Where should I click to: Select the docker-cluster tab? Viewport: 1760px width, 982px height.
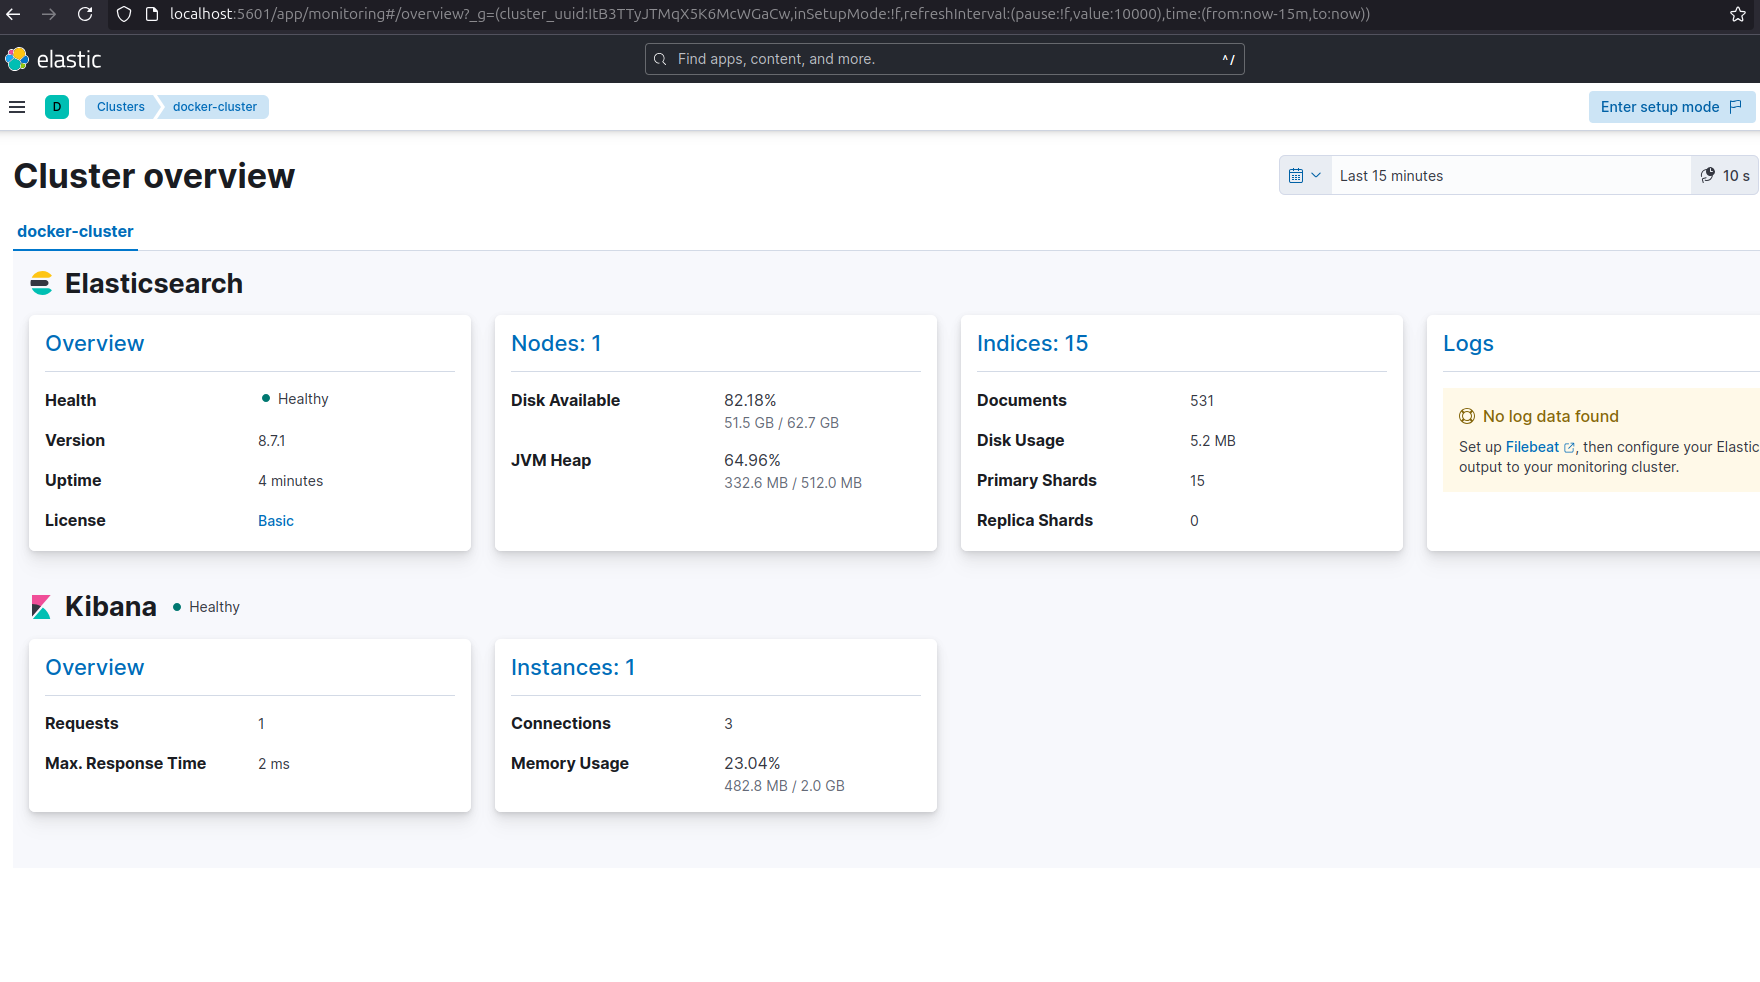pos(75,231)
